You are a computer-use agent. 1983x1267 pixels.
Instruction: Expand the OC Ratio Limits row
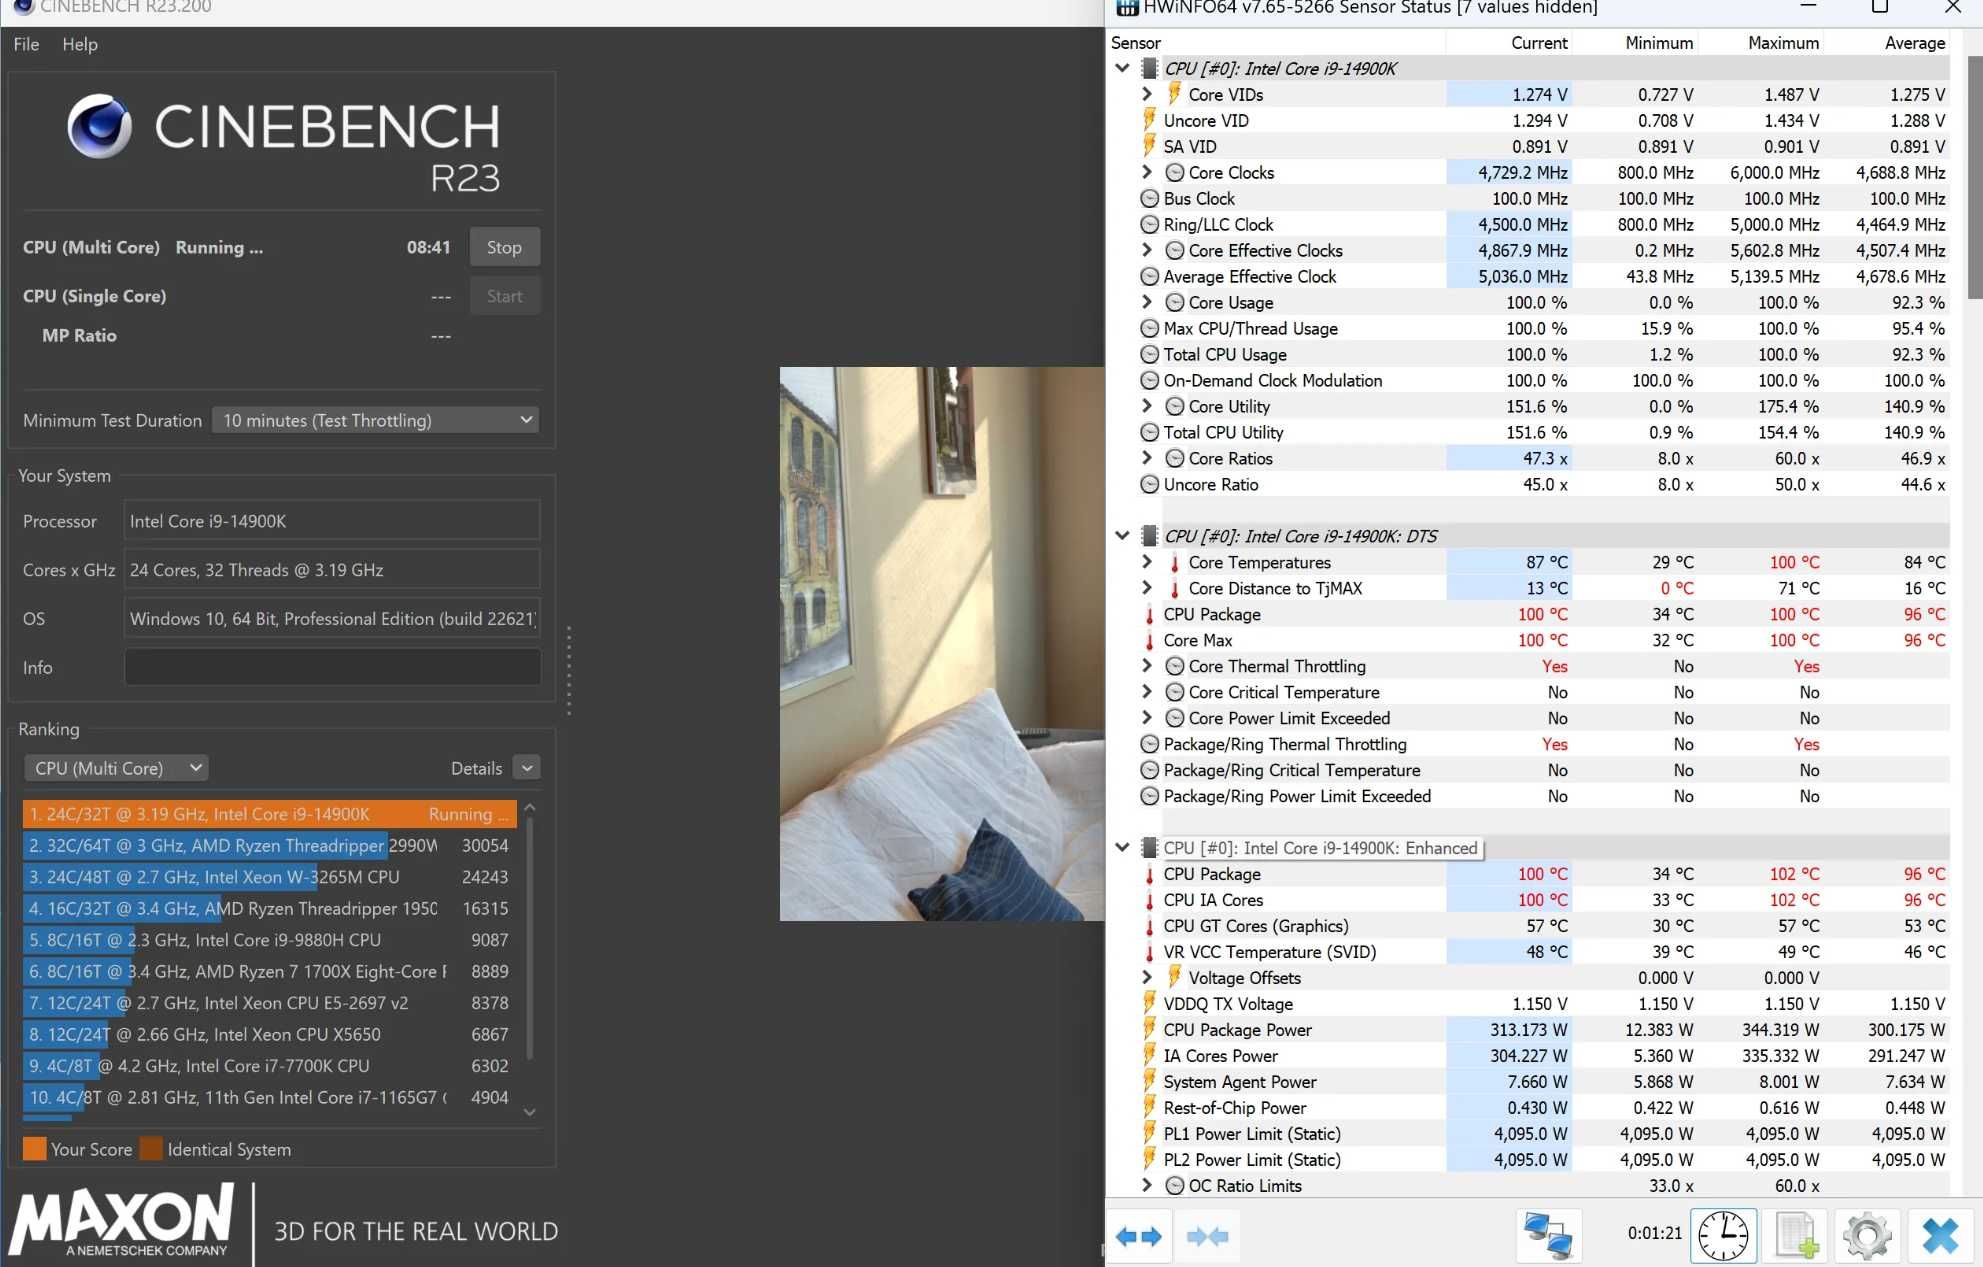click(x=1147, y=1186)
